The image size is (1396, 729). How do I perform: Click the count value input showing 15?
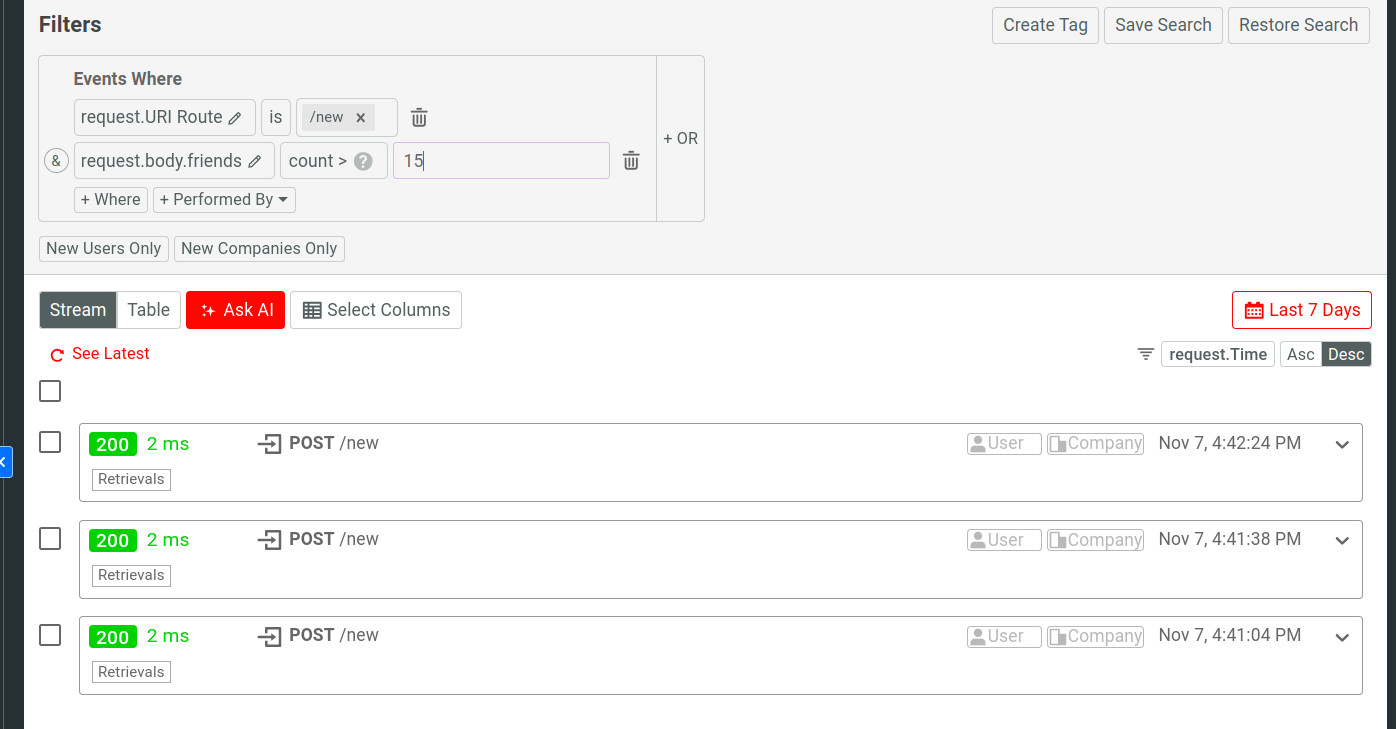[500, 160]
